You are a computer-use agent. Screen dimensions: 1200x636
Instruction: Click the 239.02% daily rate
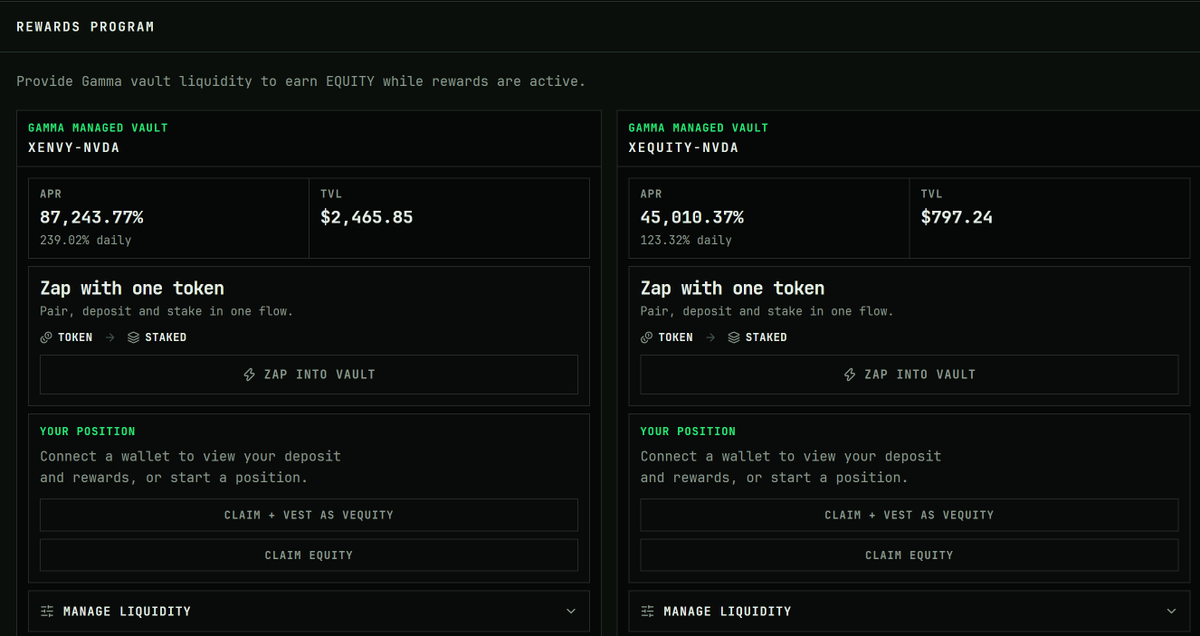(x=86, y=240)
